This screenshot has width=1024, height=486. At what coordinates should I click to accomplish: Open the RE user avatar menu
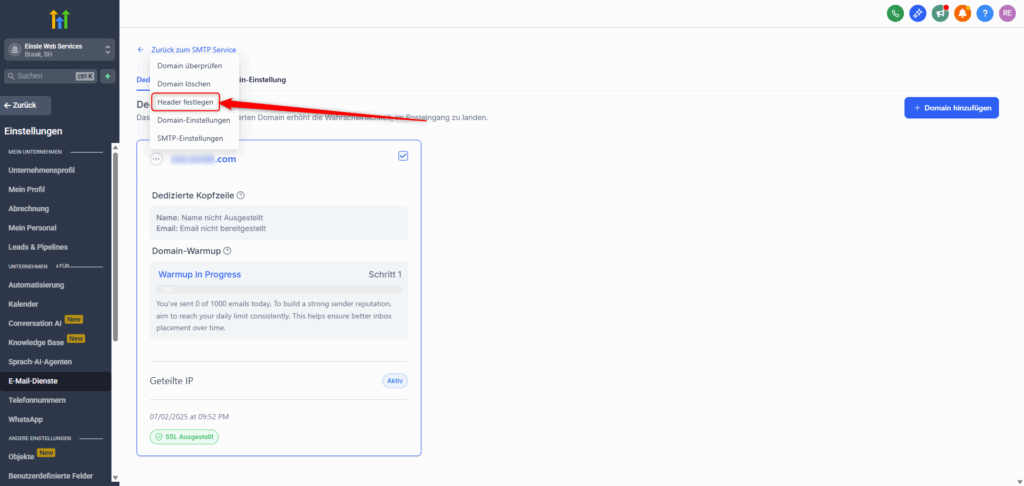pyautogui.click(x=1008, y=13)
